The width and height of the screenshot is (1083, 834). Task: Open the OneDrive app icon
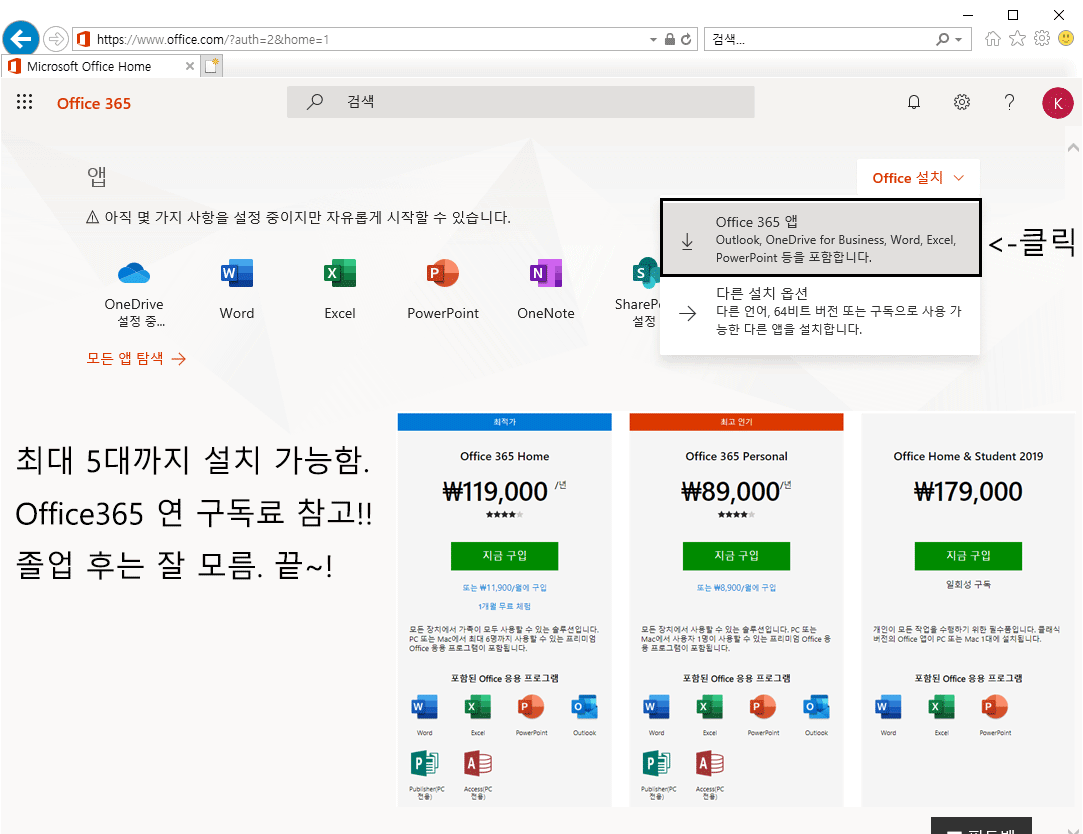(134, 274)
